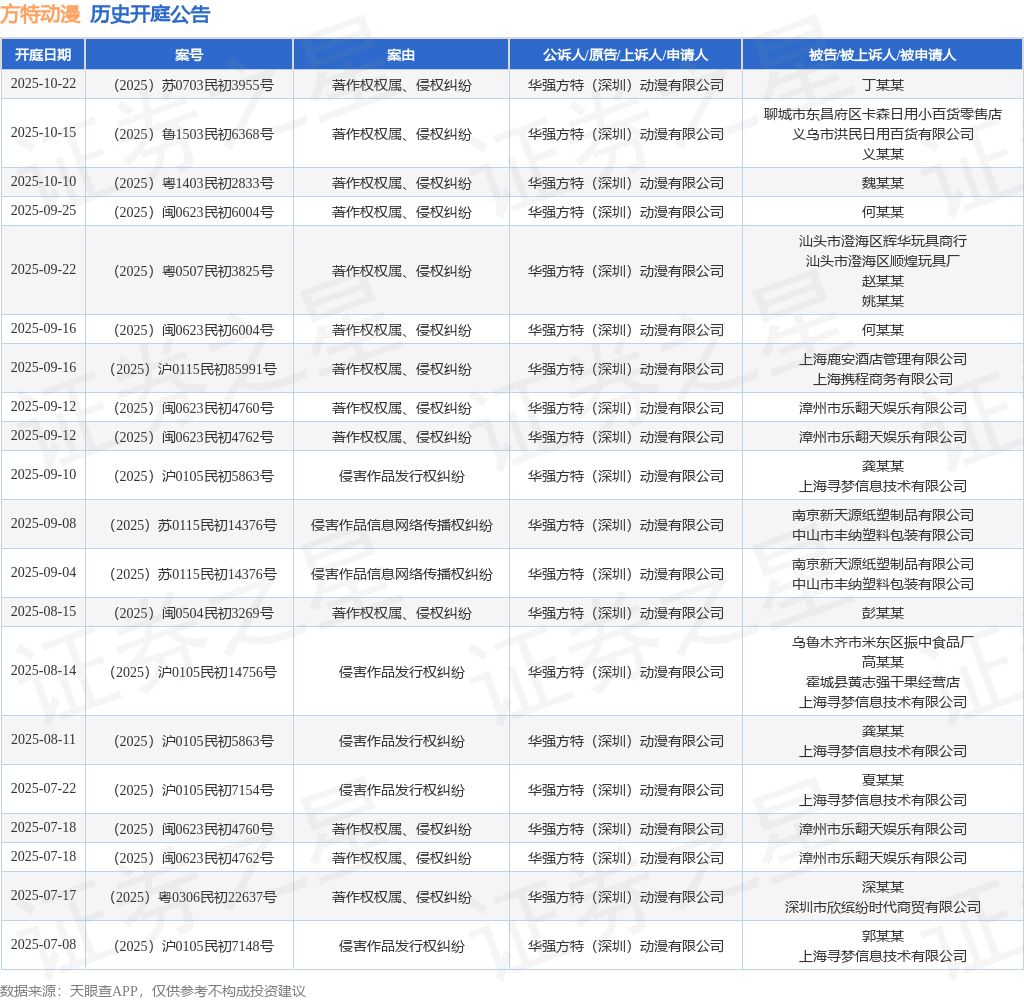This screenshot has height=1000, width=1024.
Task: Click defendant 义某某
Action: coord(882,154)
